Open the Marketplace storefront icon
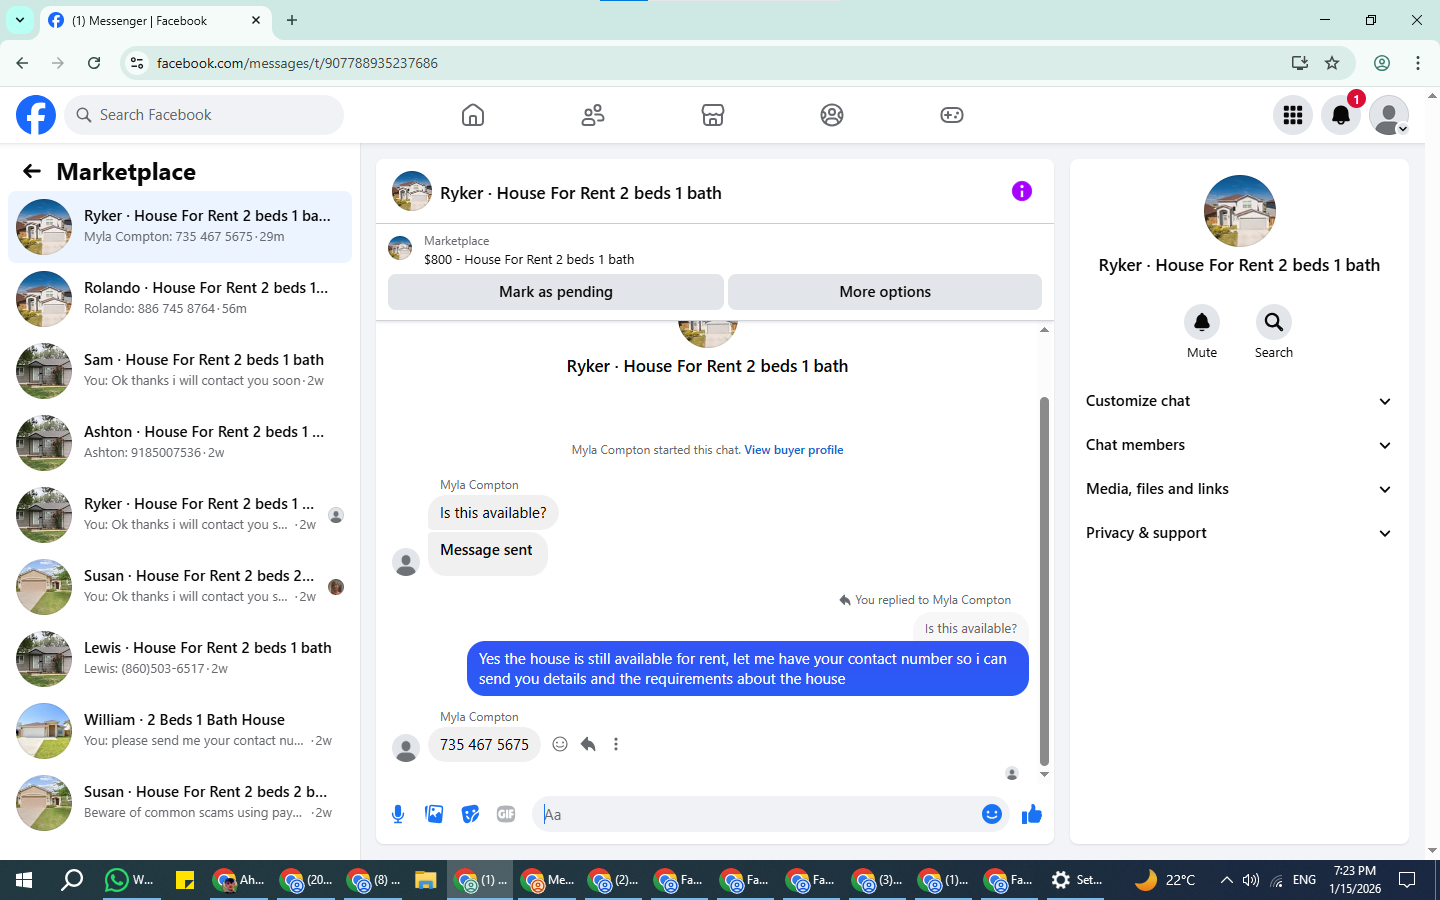The width and height of the screenshot is (1440, 900). (713, 115)
